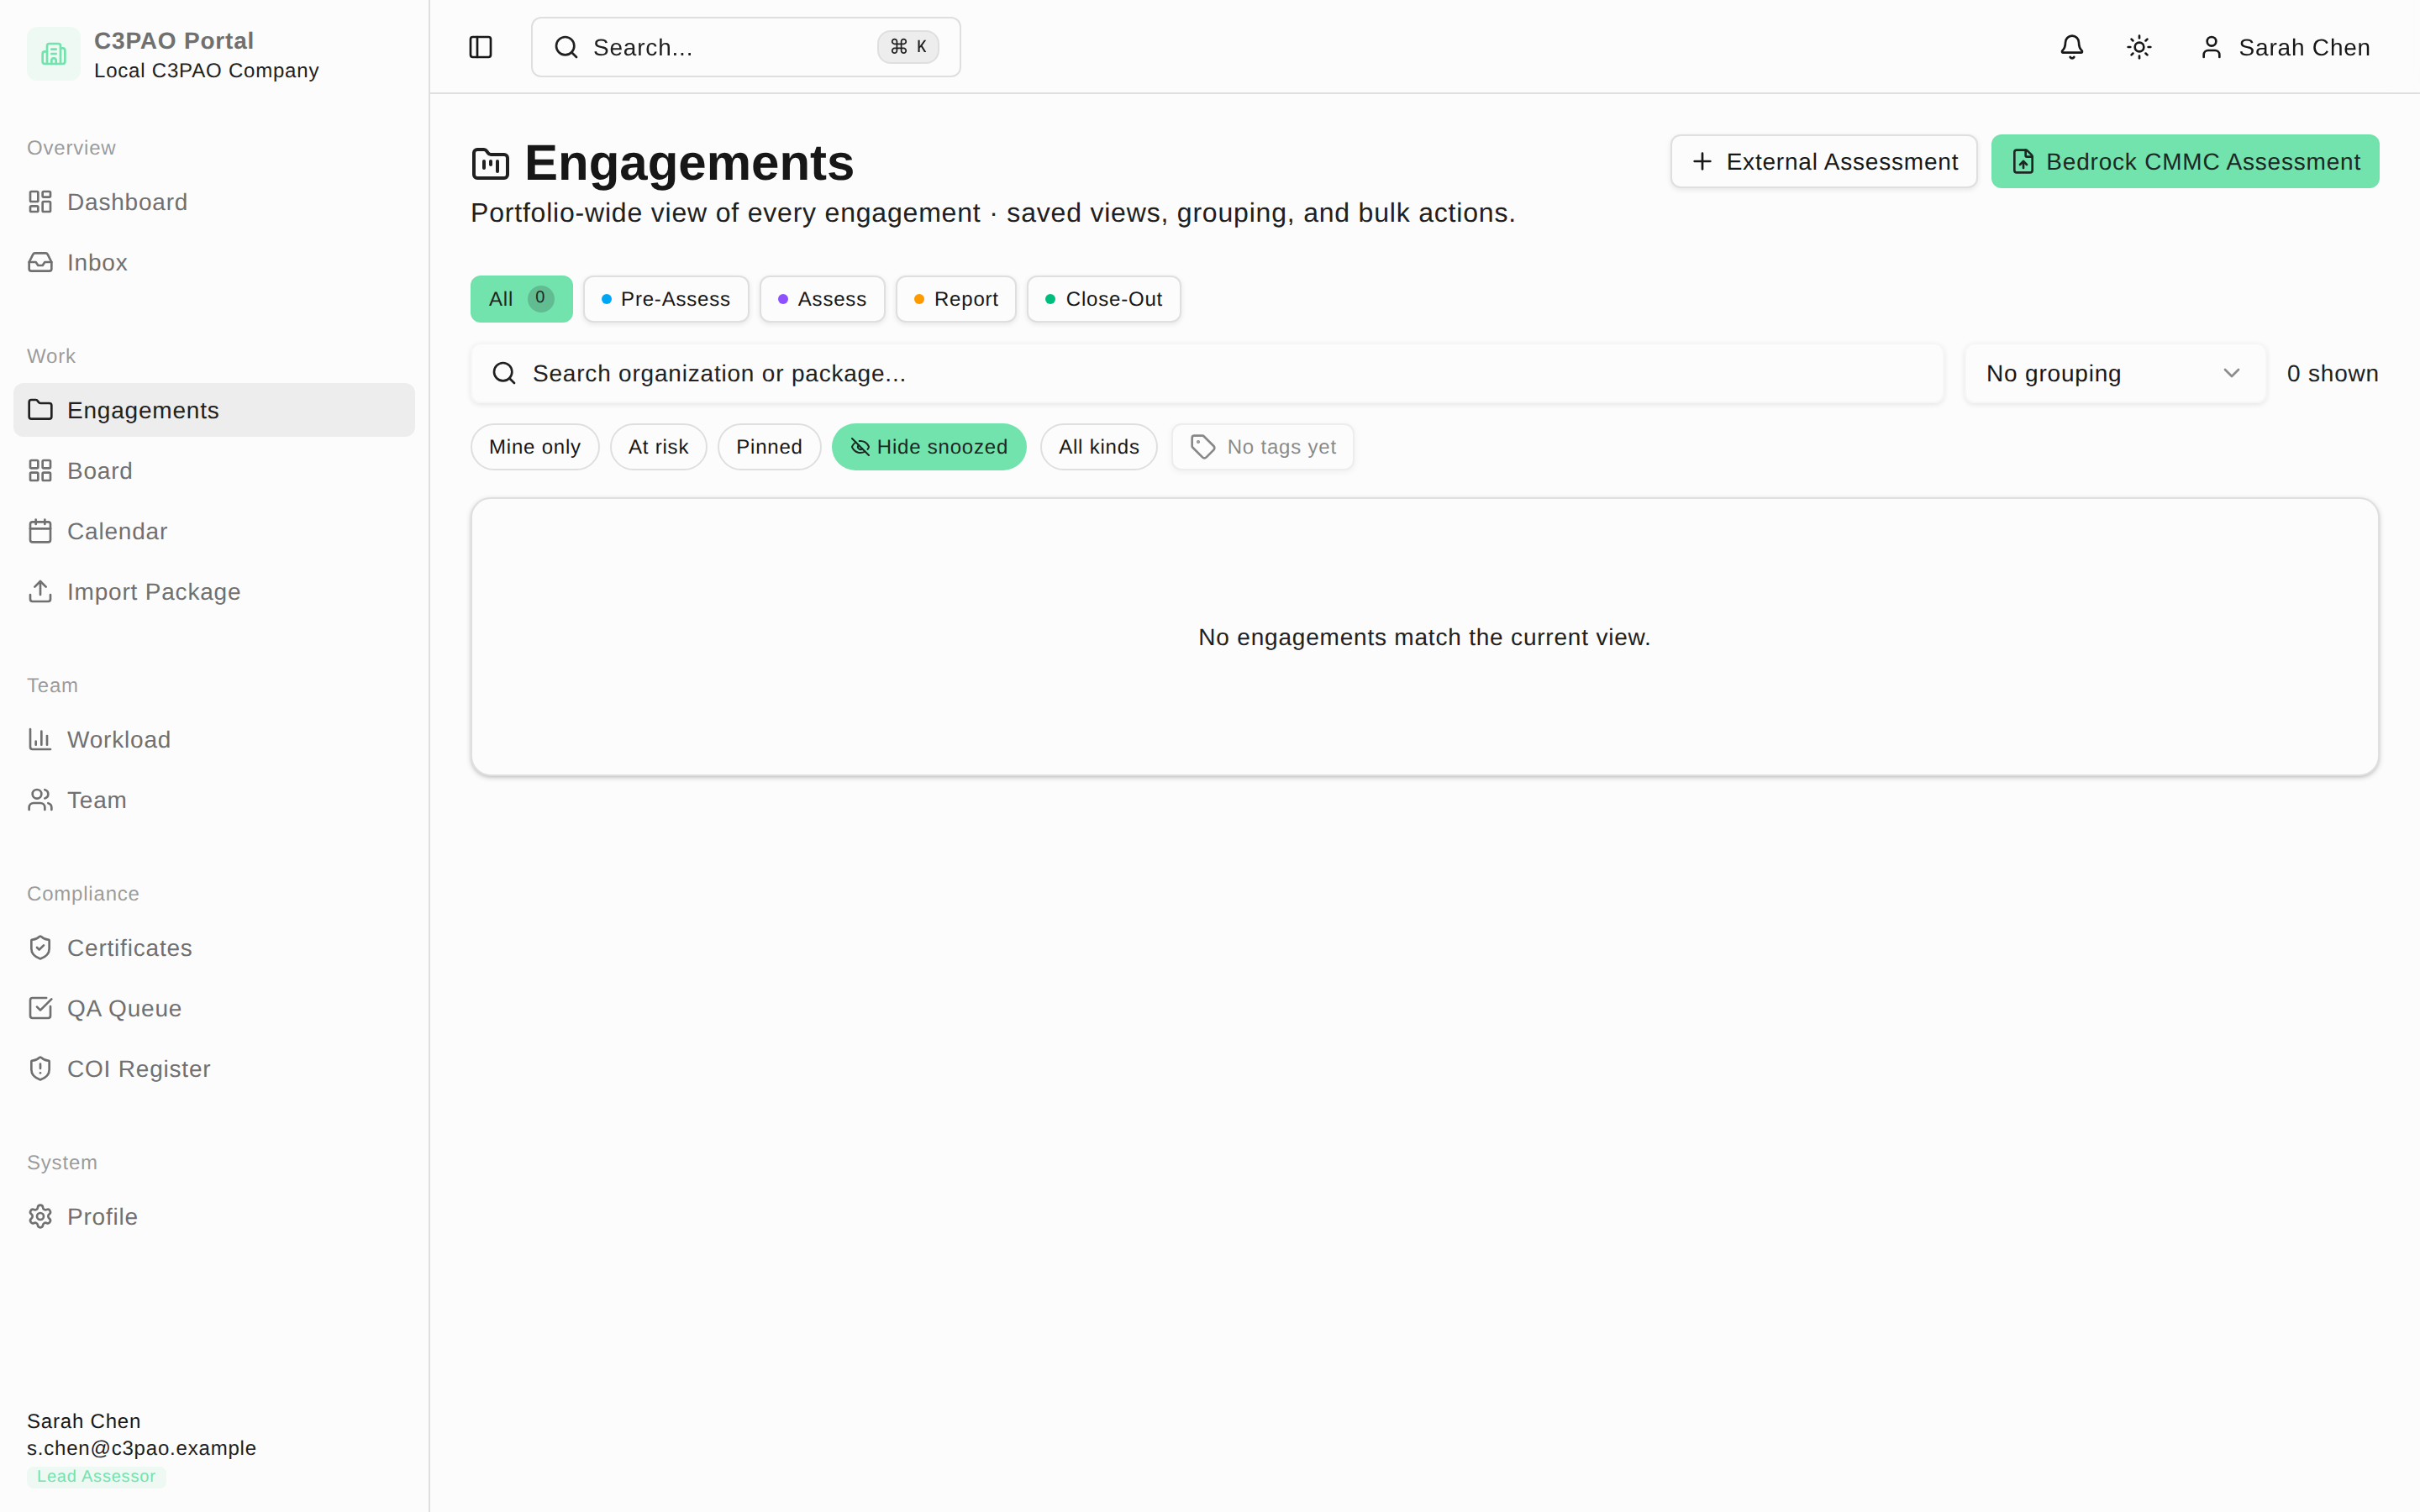Click the Engagements folder heading icon
Image resolution: width=2420 pixels, height=1512 pixels.
coord(490,163)
